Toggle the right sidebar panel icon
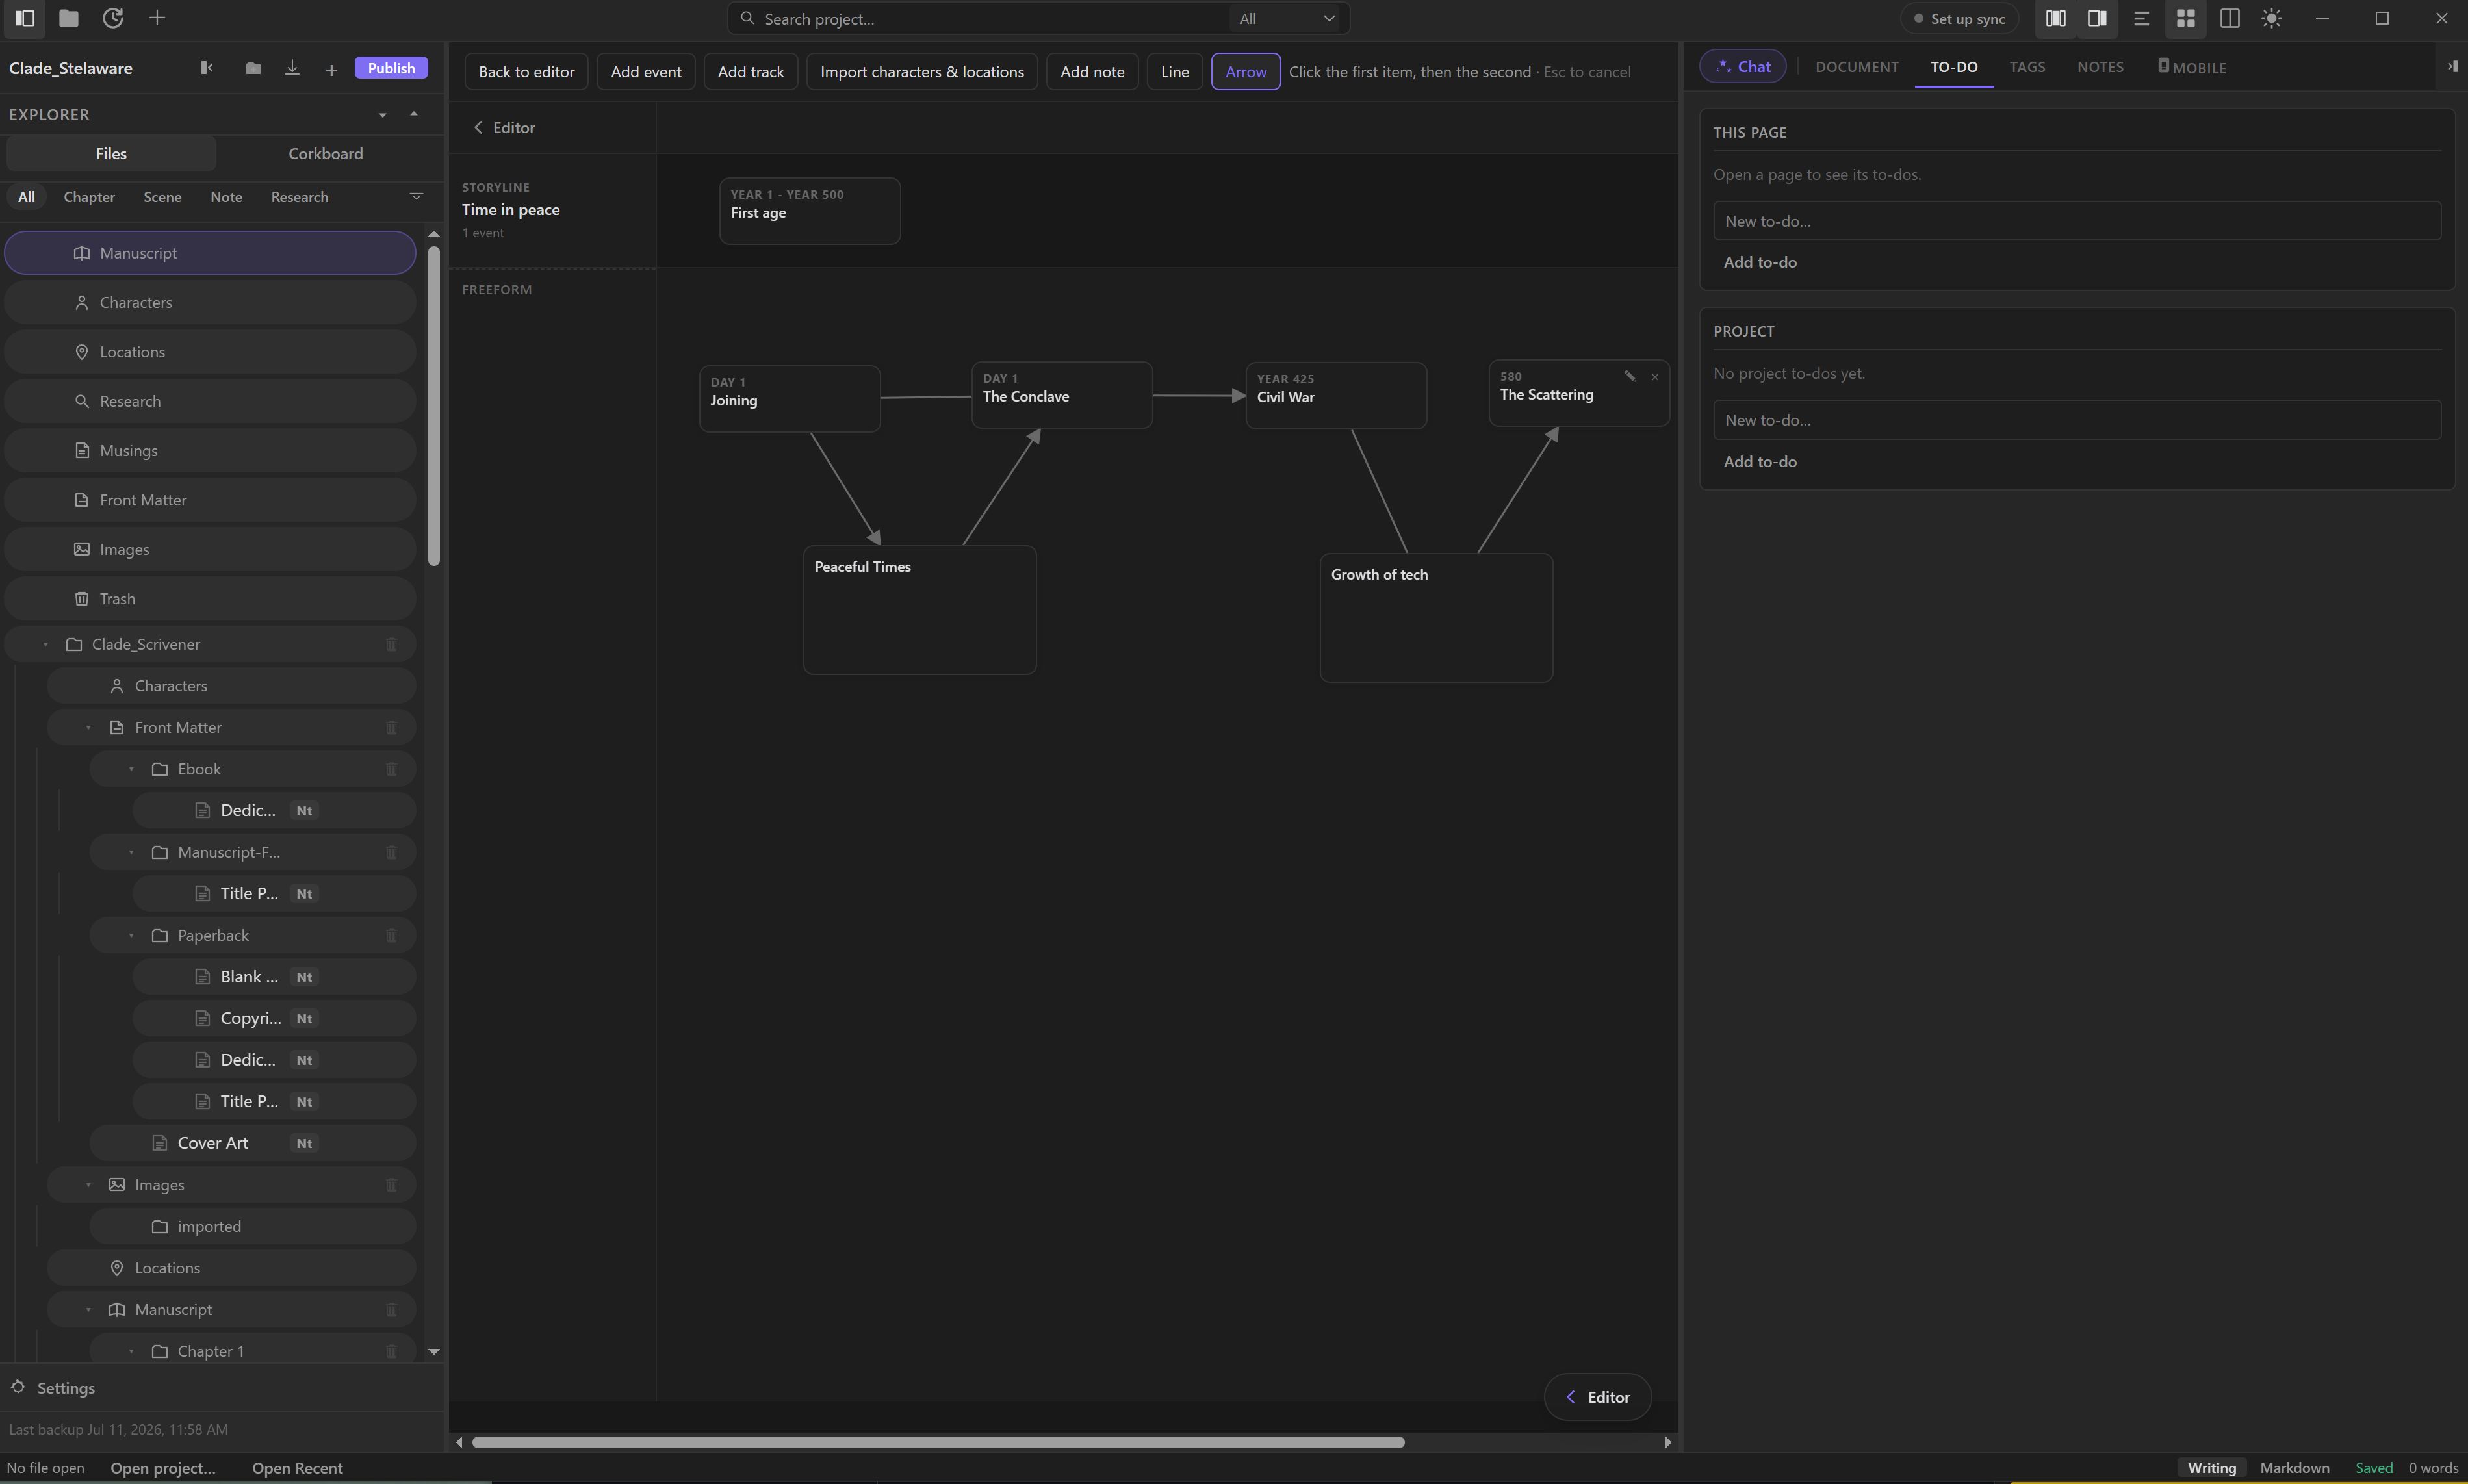Screen dimensions: 2468x1484 click(x=2097, y=18)
